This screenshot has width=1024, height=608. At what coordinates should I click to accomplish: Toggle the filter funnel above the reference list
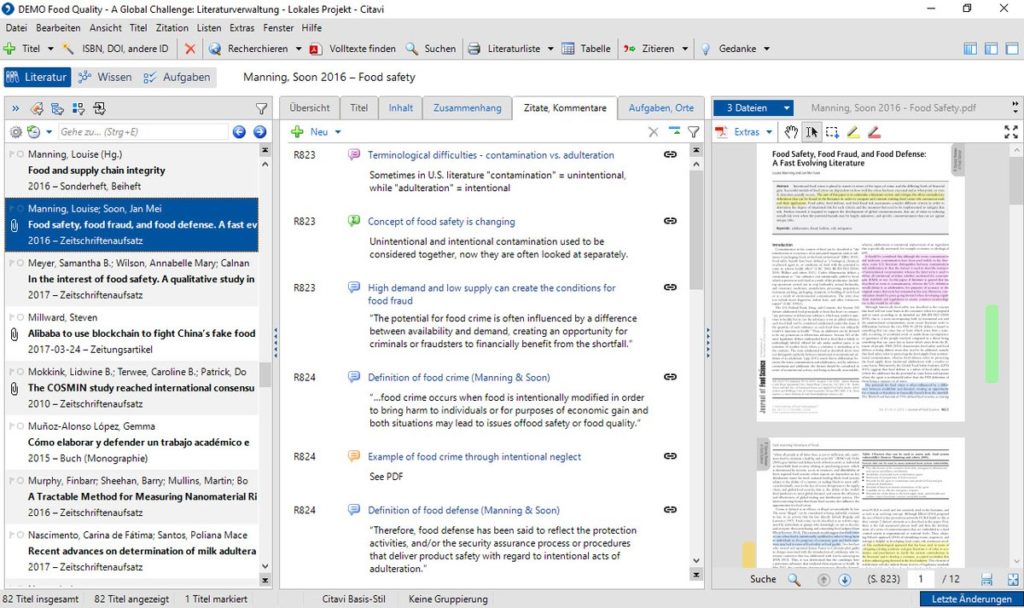click(262, 108)
